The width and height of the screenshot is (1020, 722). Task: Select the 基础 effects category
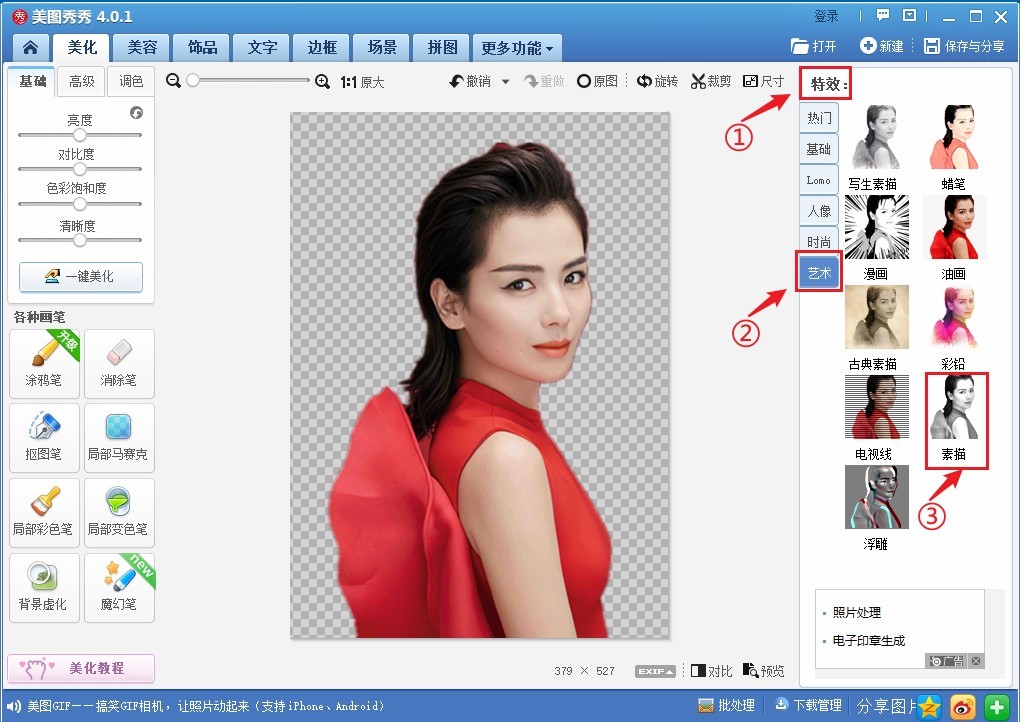pos(819,149)
